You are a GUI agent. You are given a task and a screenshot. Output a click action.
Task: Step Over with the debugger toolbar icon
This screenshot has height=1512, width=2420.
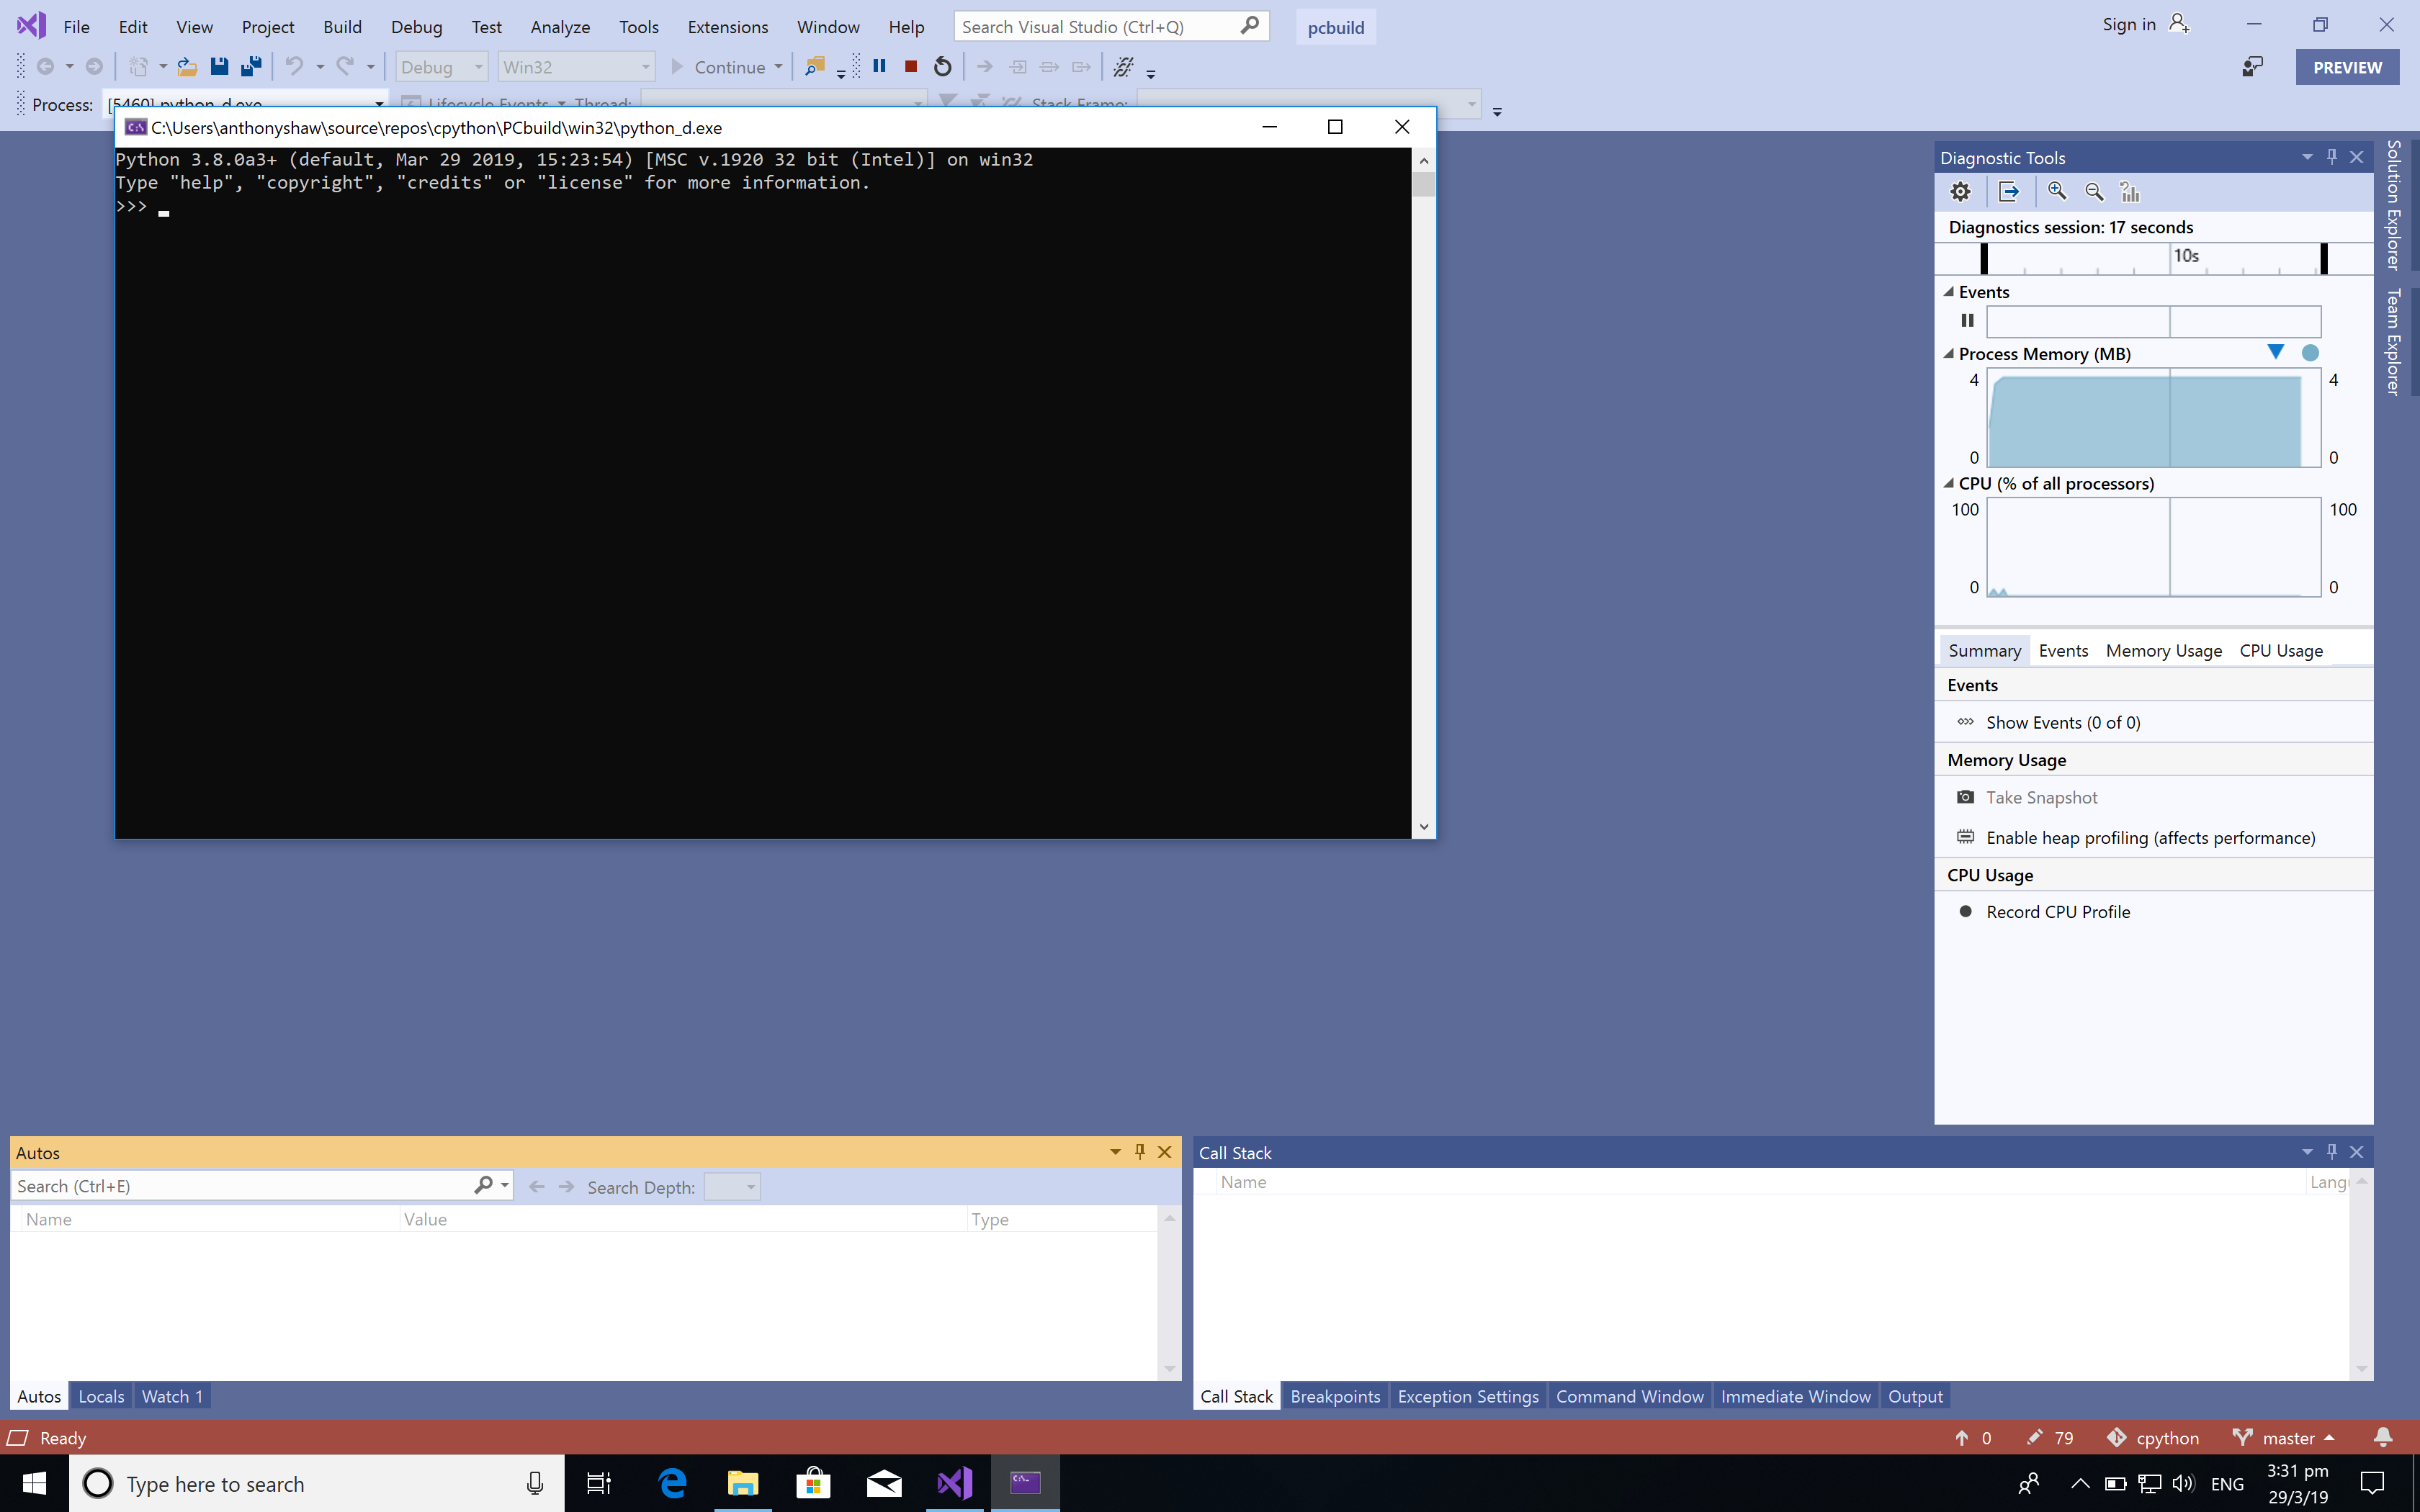pyautogui.click(x=1047, y=66)
